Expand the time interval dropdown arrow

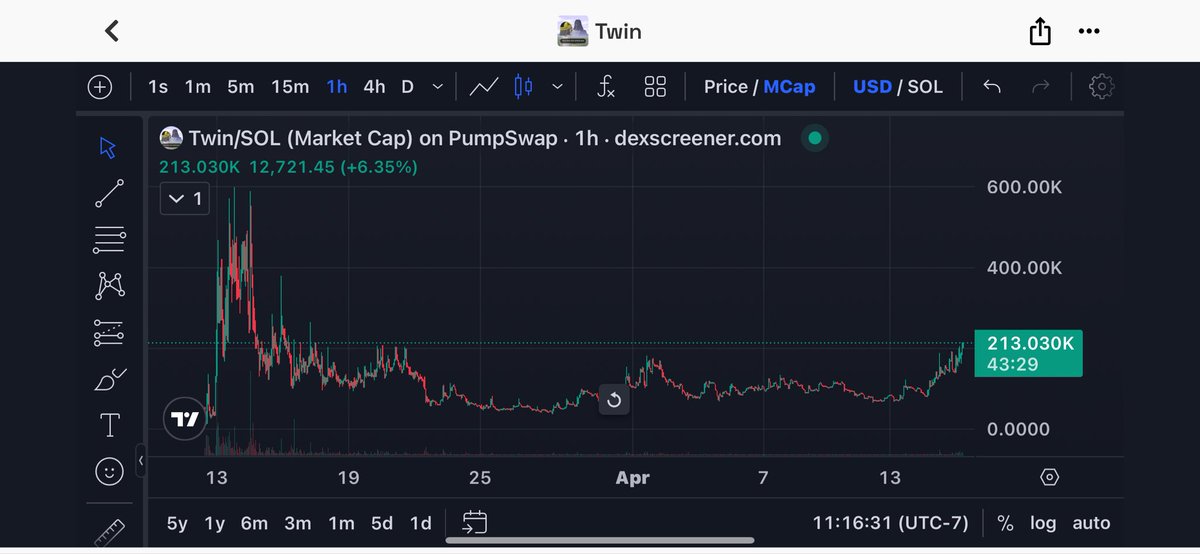pos(437,87)
